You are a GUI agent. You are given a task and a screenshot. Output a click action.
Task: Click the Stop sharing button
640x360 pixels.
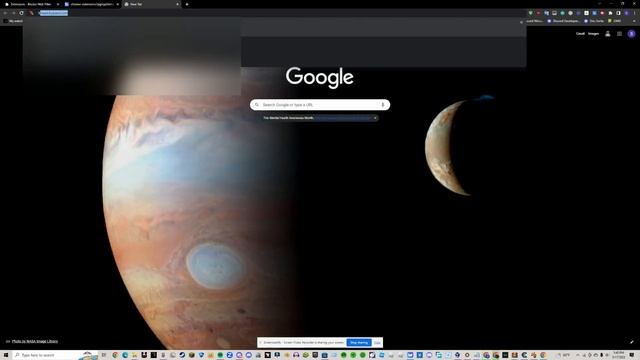(359, 342)
